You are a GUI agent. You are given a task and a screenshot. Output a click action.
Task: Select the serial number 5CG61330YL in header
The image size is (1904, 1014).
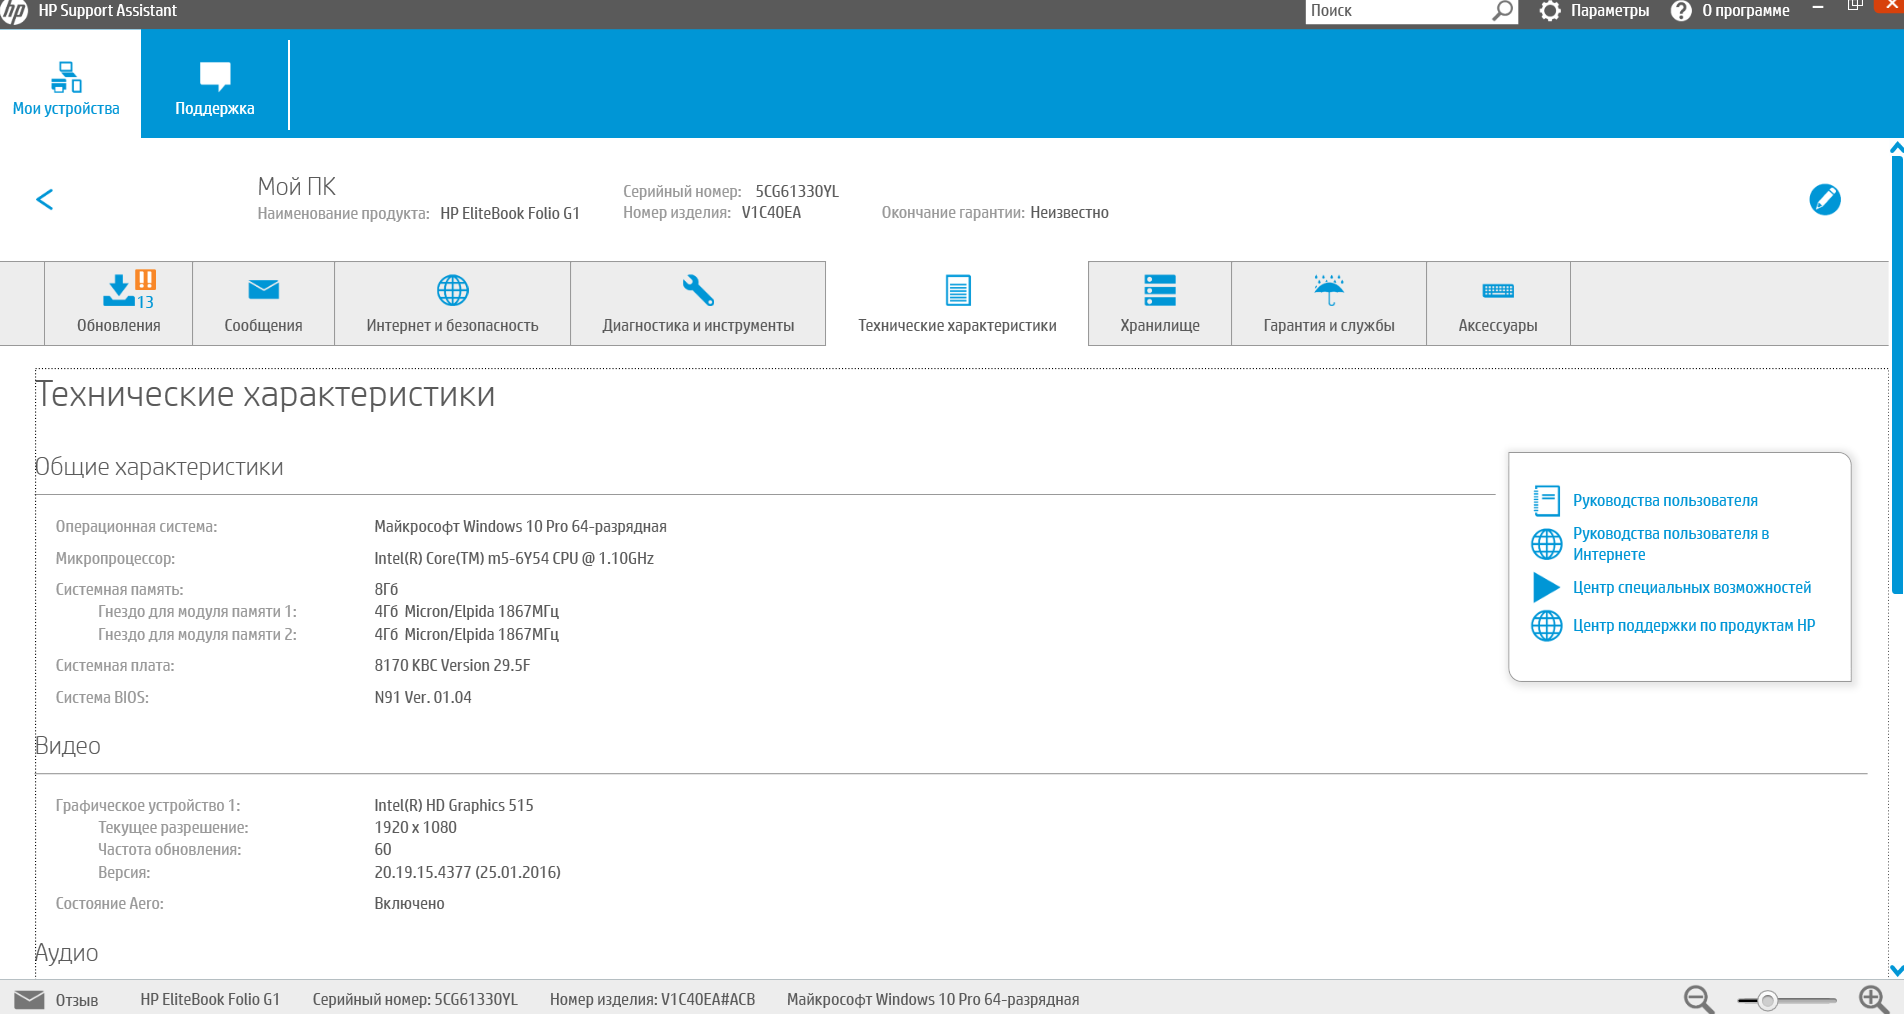click(797, 191)
